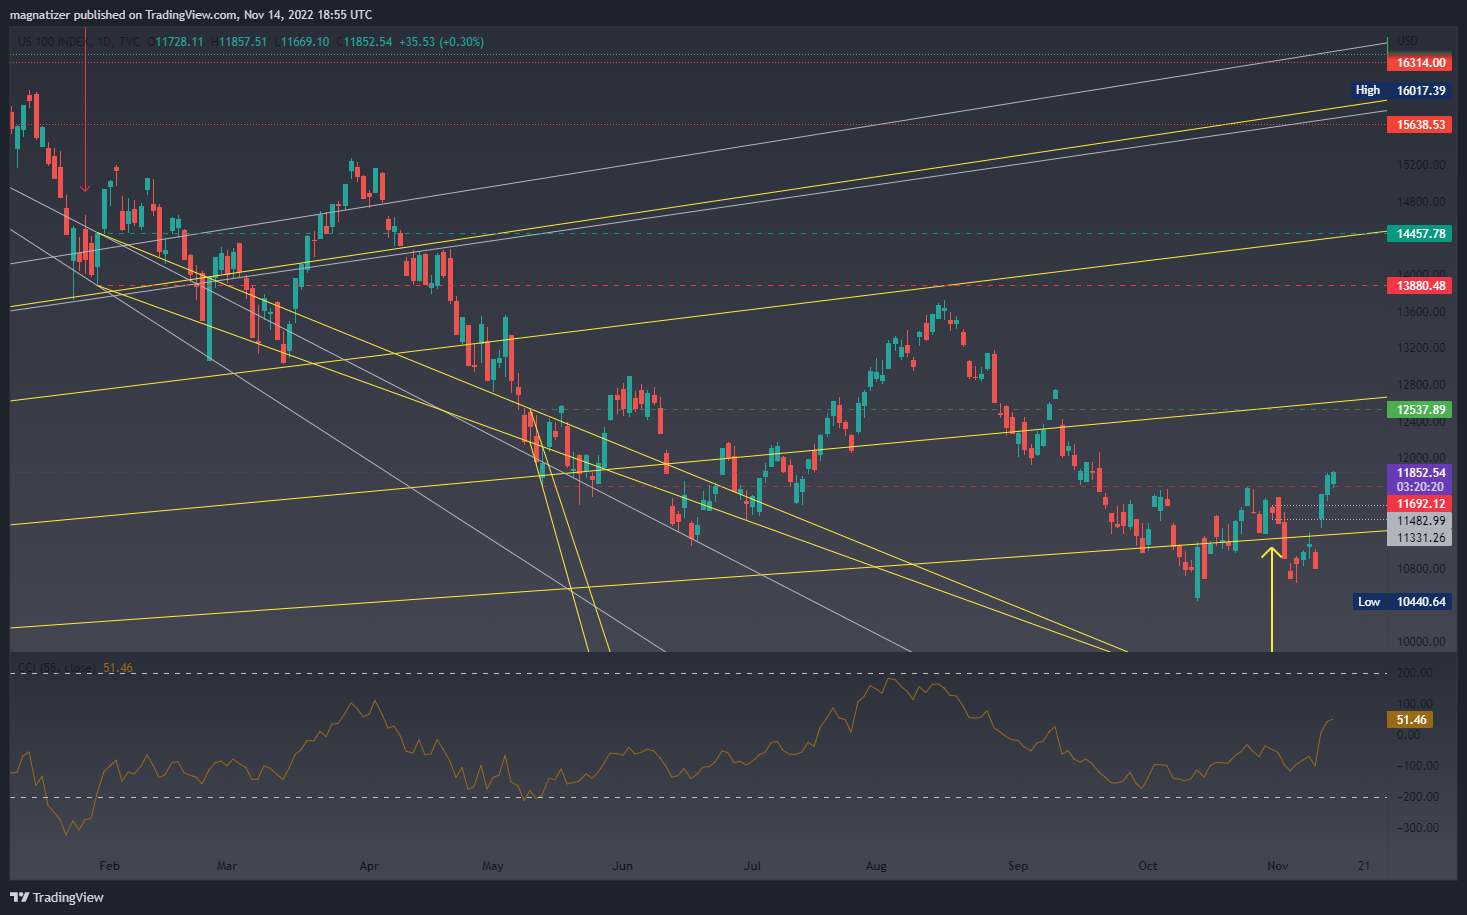Screen dimensions: 1467x915
Task: Click the USD currency label on price axis
Action: (1406, 41)
